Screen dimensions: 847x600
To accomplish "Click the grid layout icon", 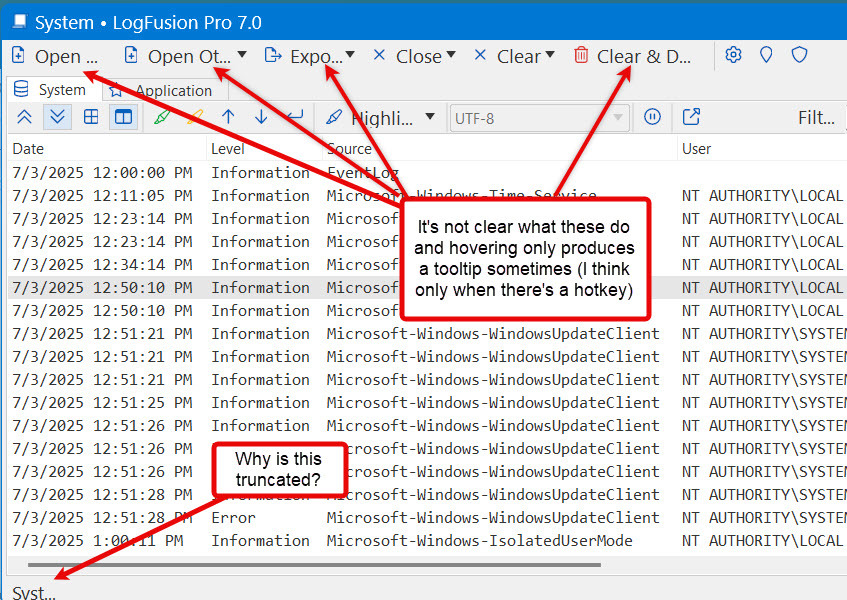I will (x=91, y=117).
